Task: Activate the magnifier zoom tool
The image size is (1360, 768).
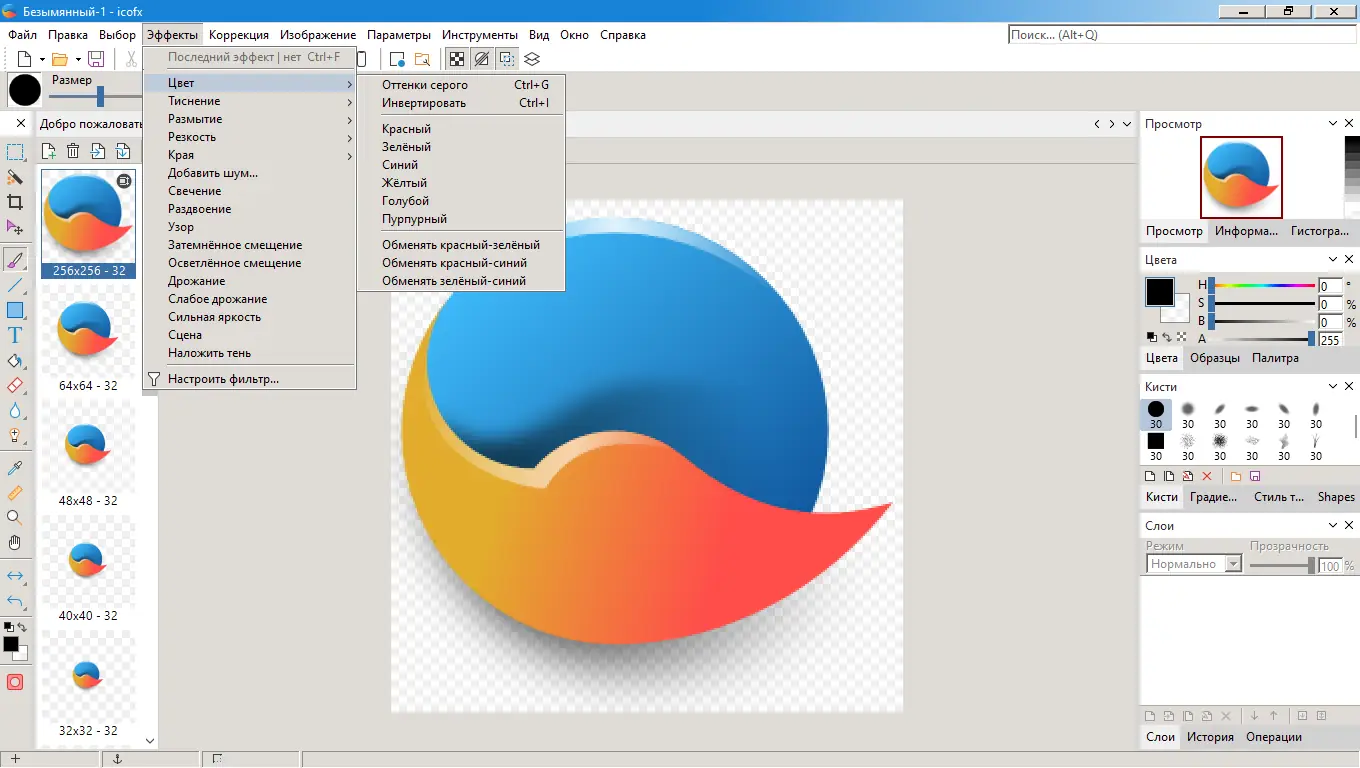Action: point(15,518)
